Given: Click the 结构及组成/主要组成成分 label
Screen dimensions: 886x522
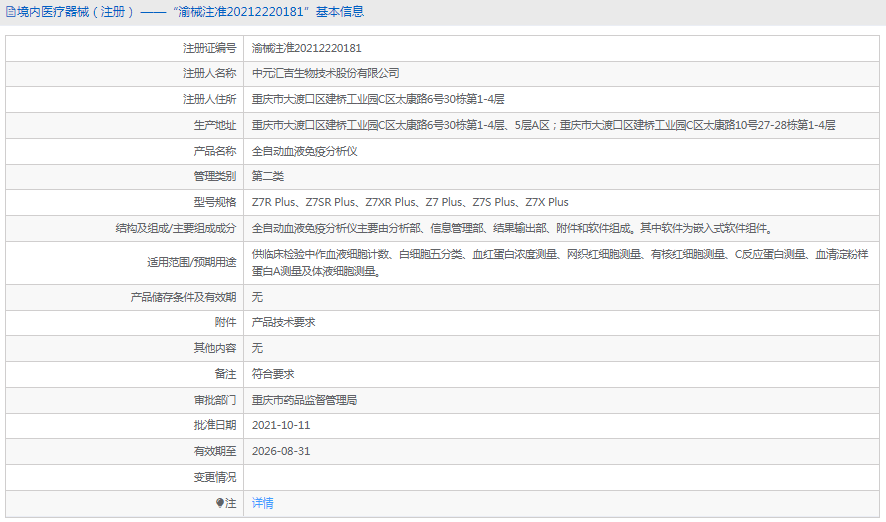Looking at the screenshot, I should 176,228.
